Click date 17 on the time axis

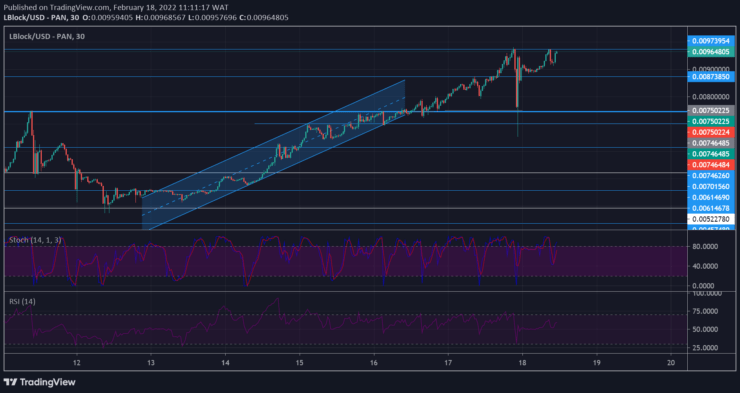click(x=448, y=363)
